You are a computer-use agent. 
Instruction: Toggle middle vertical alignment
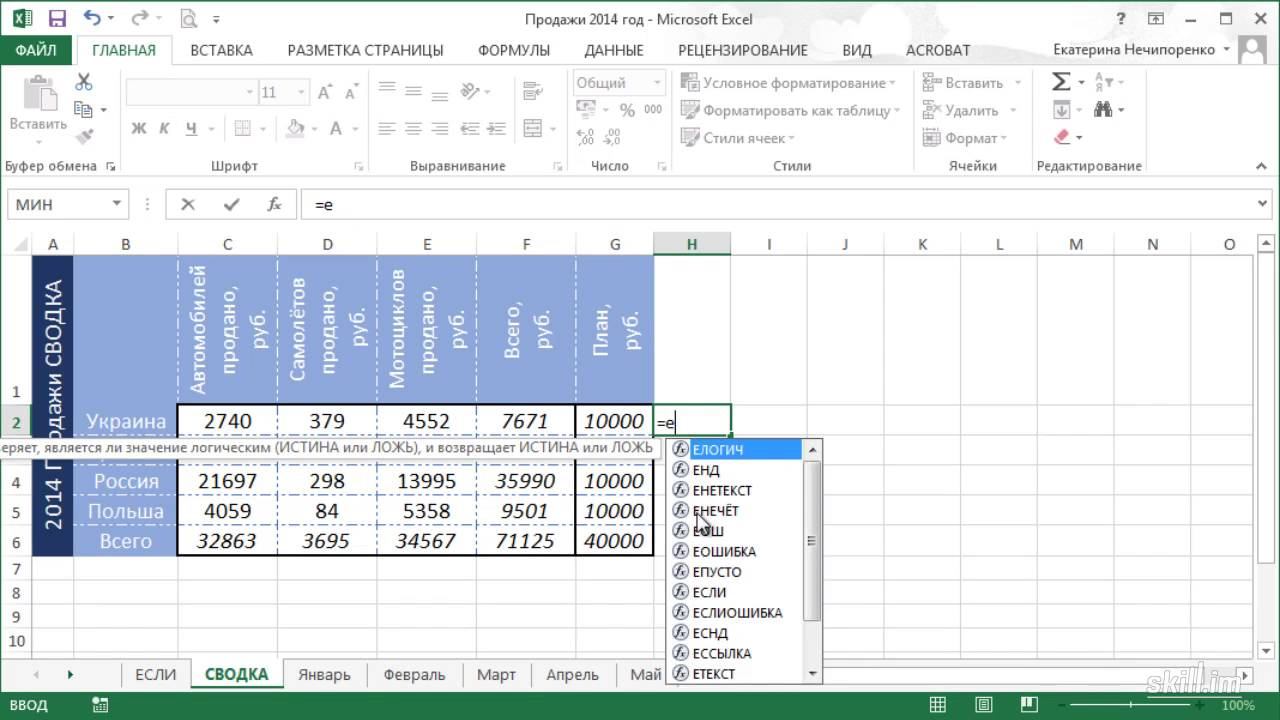(x=414, y=92)
